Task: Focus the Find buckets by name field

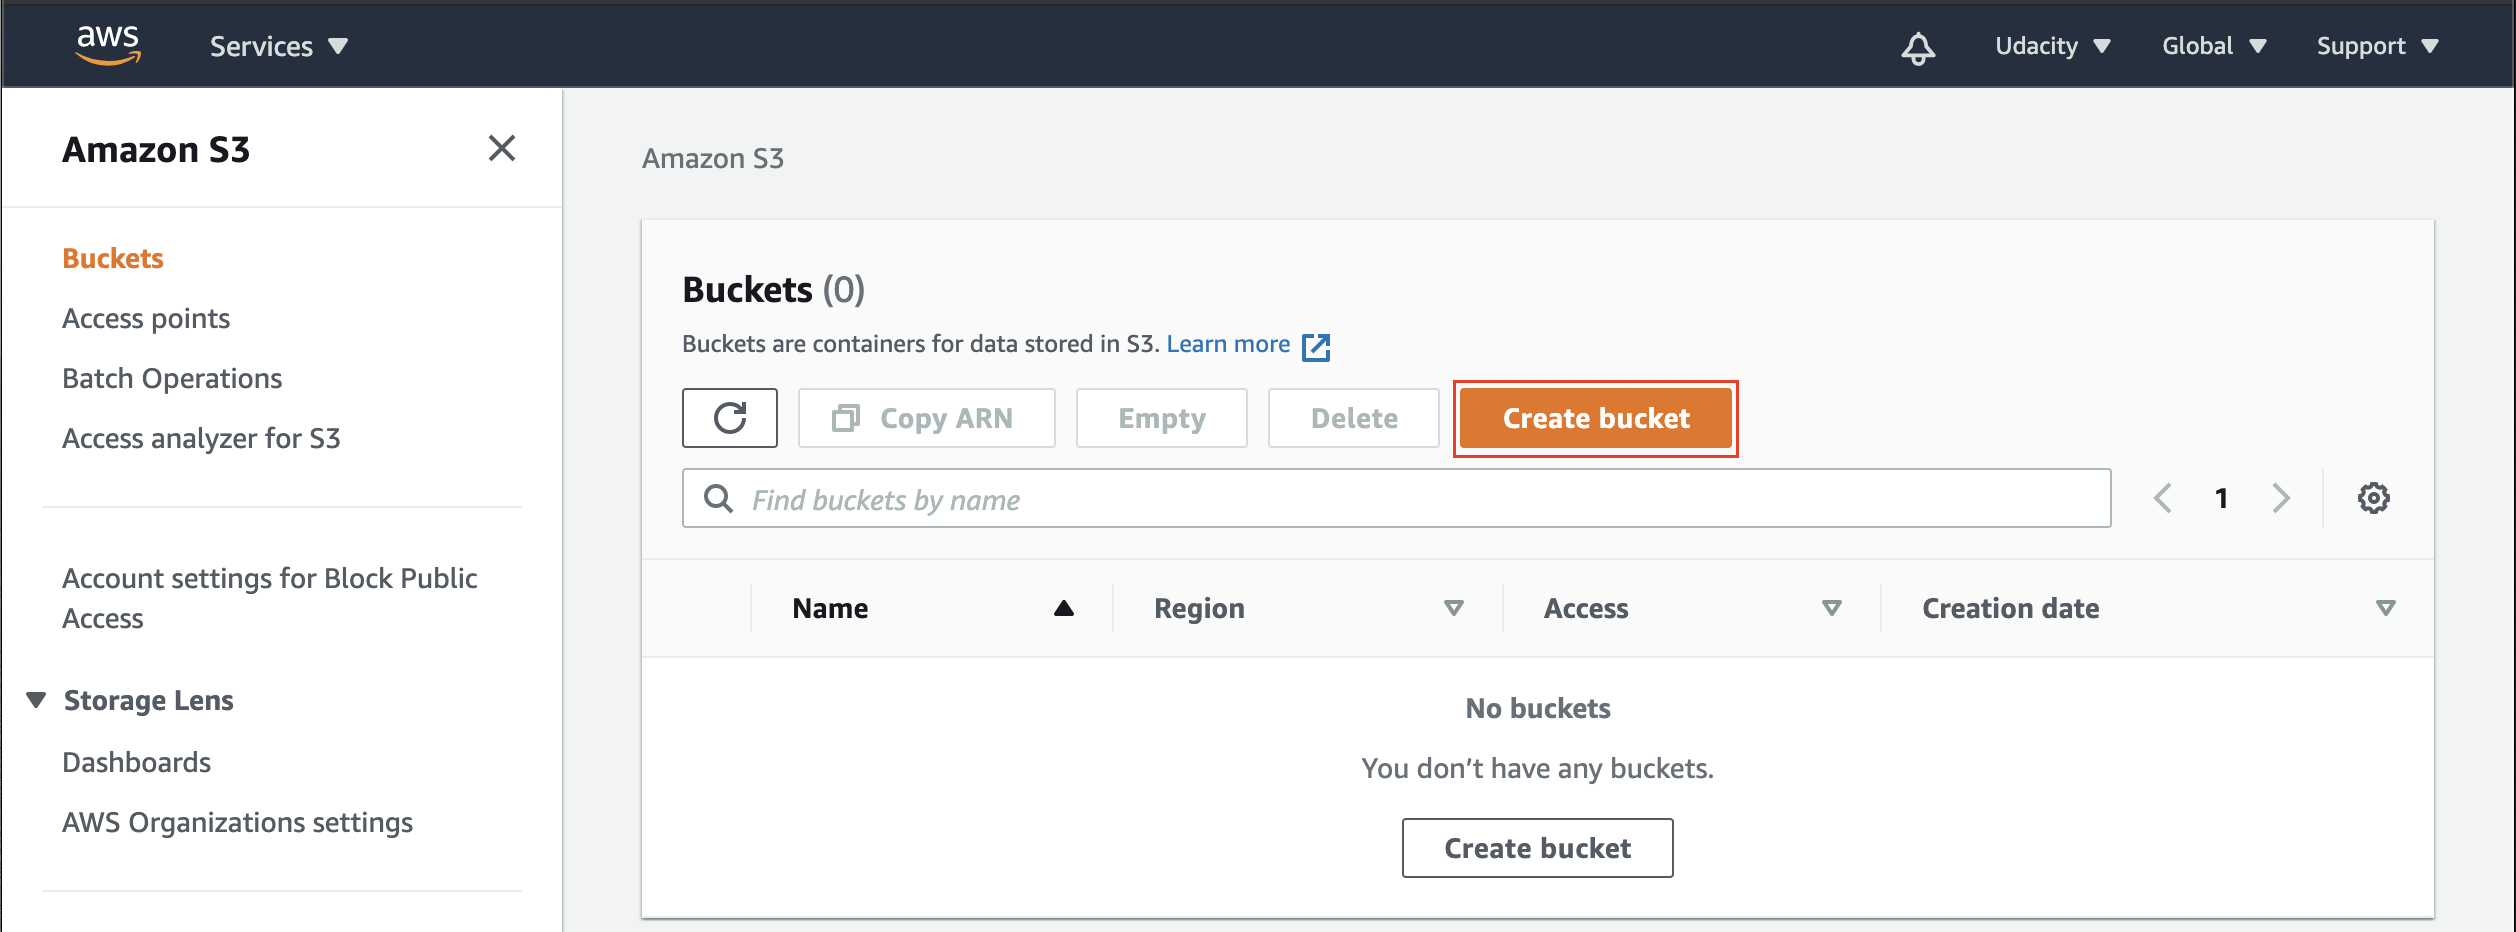Action: coord(1396,498)
